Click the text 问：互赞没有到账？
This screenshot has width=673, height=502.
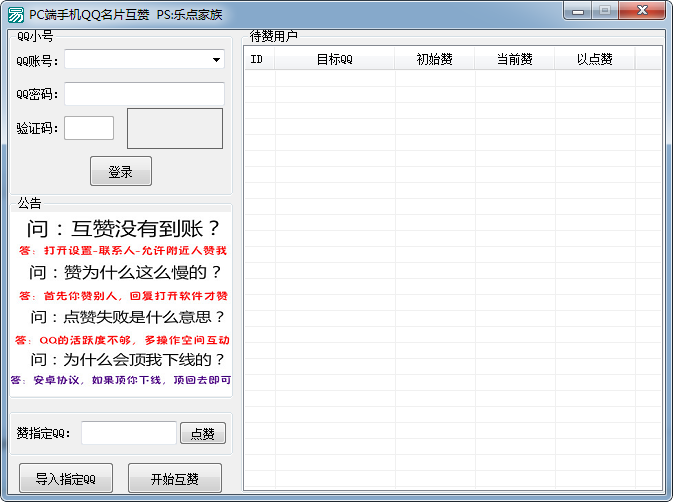click(124, 229)
